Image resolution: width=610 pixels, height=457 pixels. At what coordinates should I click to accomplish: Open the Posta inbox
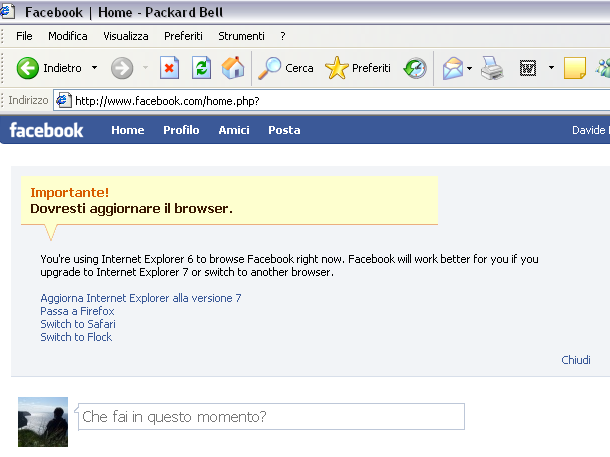pyautogui.click(x=284, y=130)
